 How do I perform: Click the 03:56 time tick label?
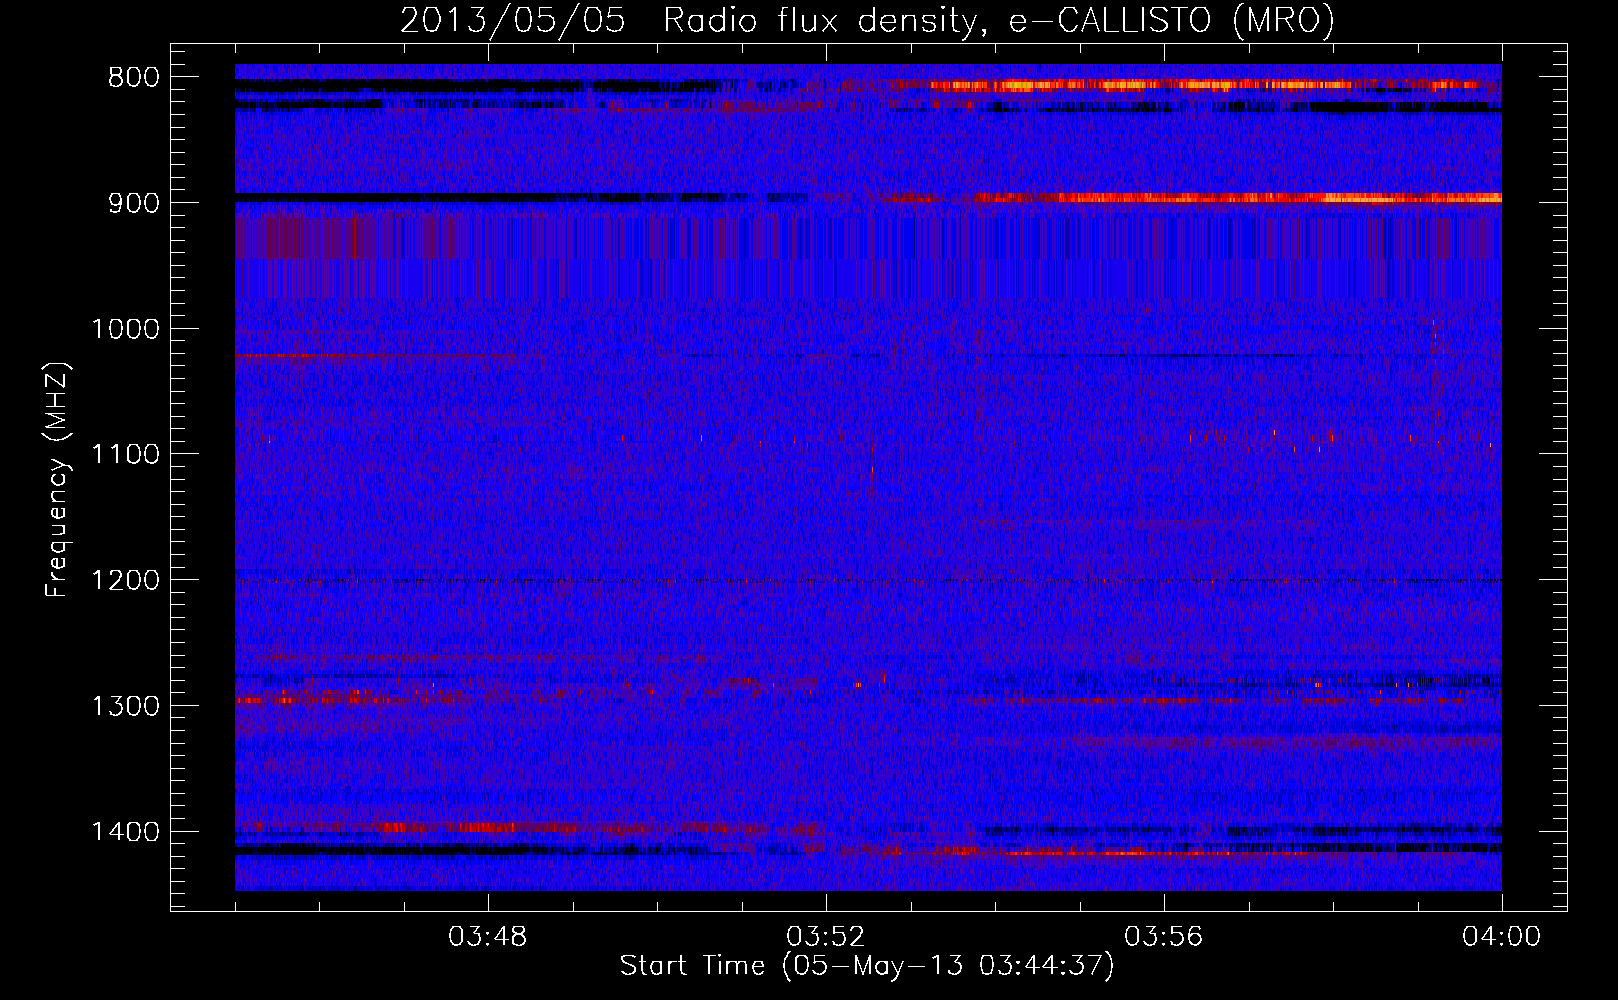[1164, 937]
